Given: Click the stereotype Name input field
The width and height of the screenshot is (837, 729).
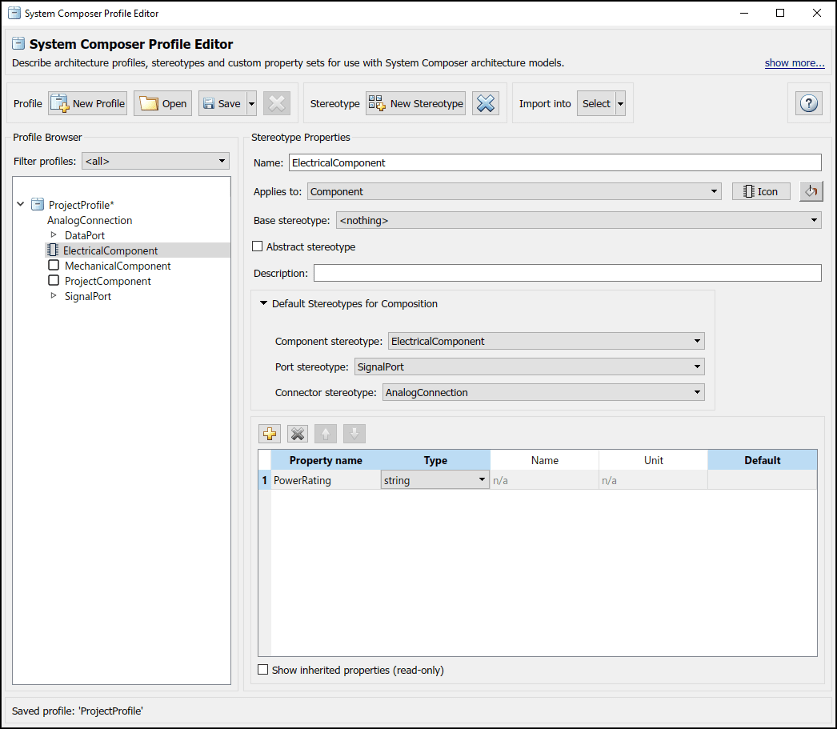Looking at the screenshot, I should (x=555, y=163).
